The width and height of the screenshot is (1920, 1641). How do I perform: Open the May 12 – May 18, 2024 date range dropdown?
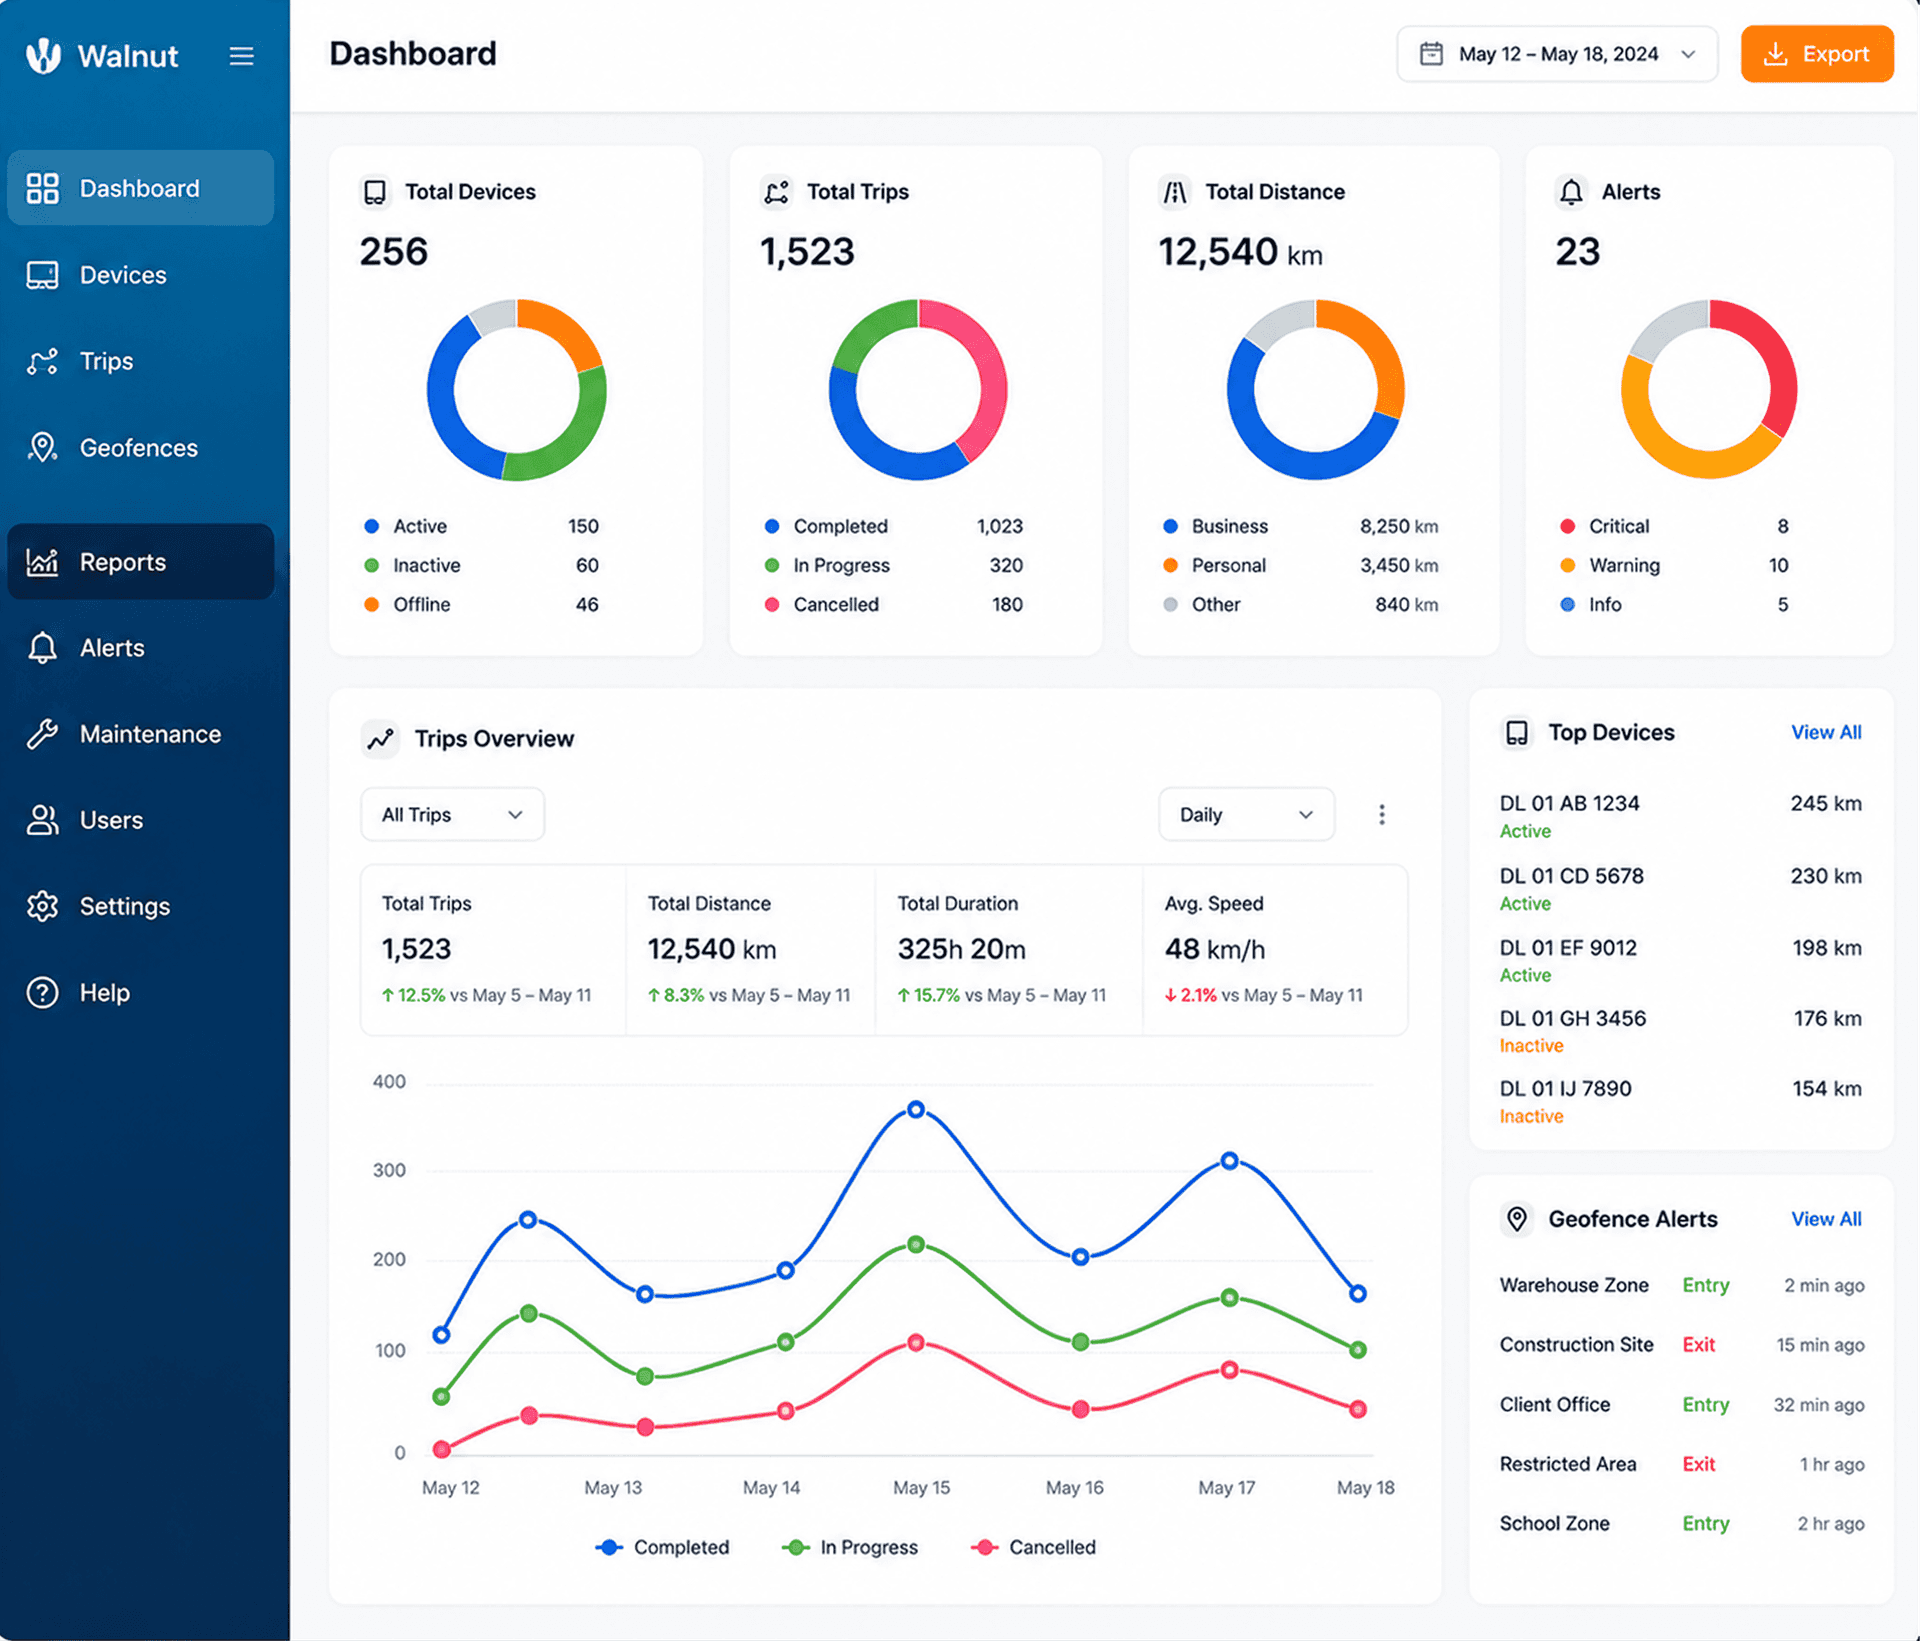click(1557, 54)
